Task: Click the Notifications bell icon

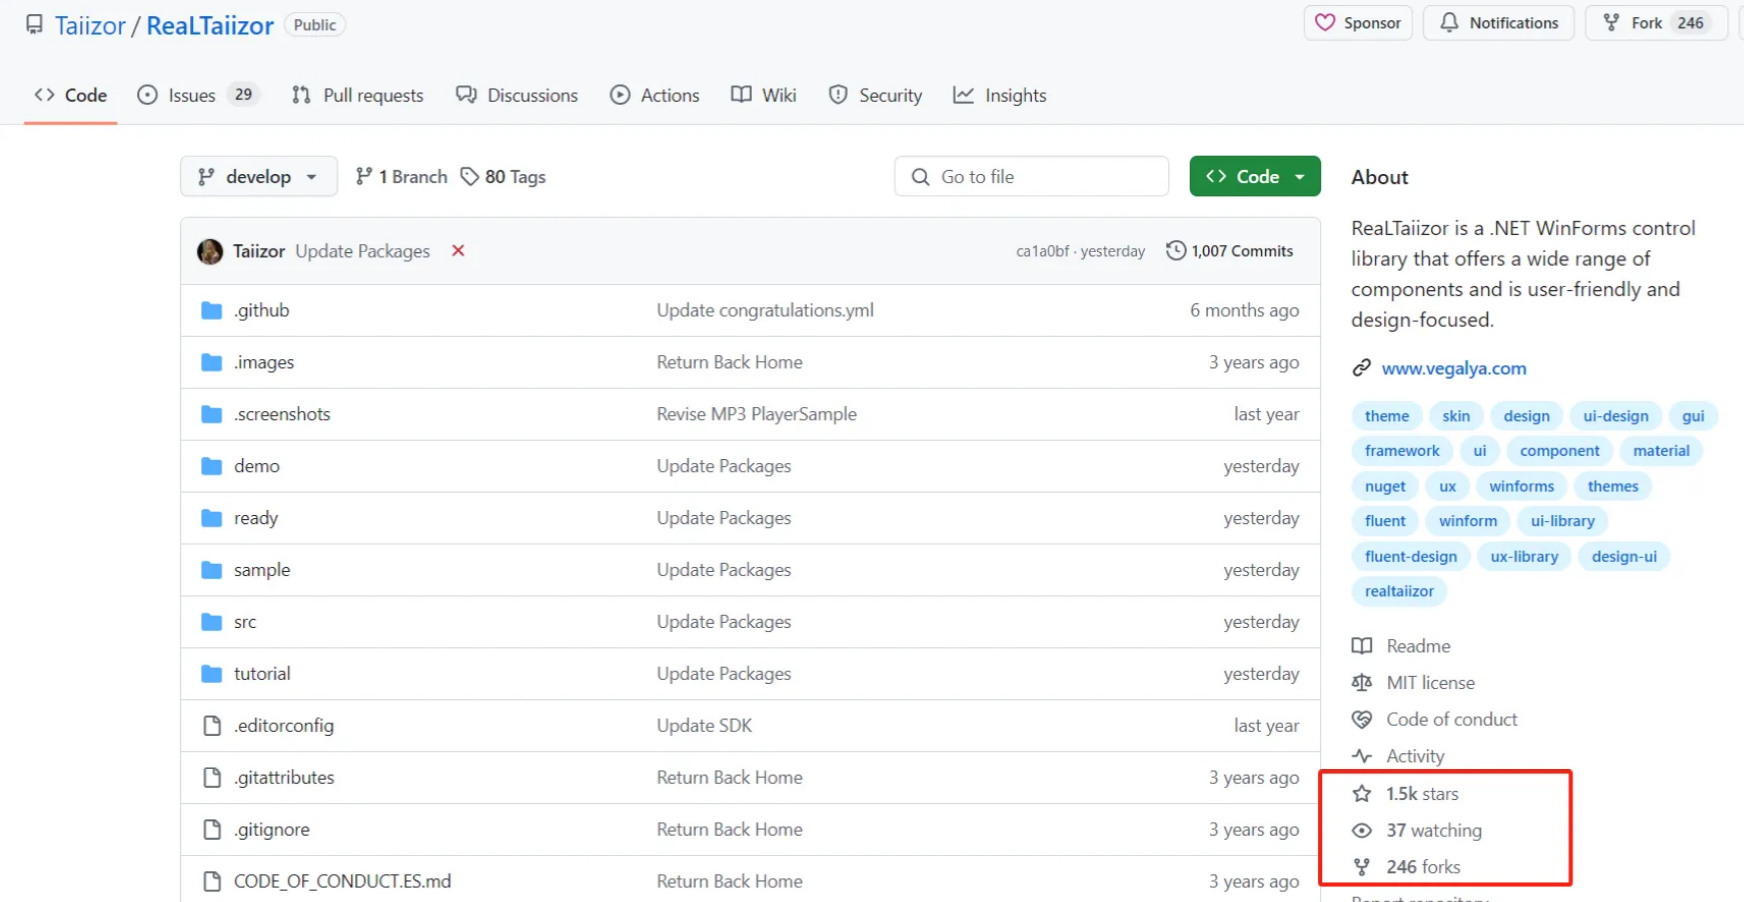Action: tap(1449, 23)
